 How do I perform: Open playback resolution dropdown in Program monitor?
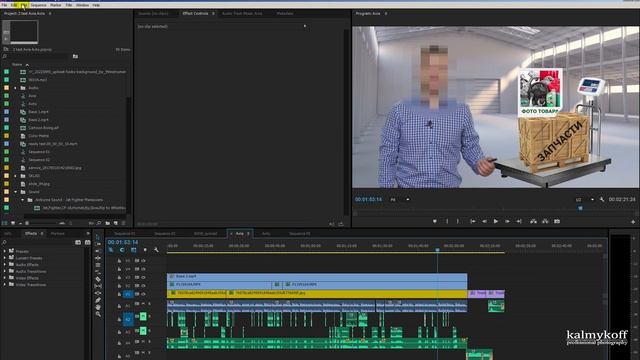point(584,200)
